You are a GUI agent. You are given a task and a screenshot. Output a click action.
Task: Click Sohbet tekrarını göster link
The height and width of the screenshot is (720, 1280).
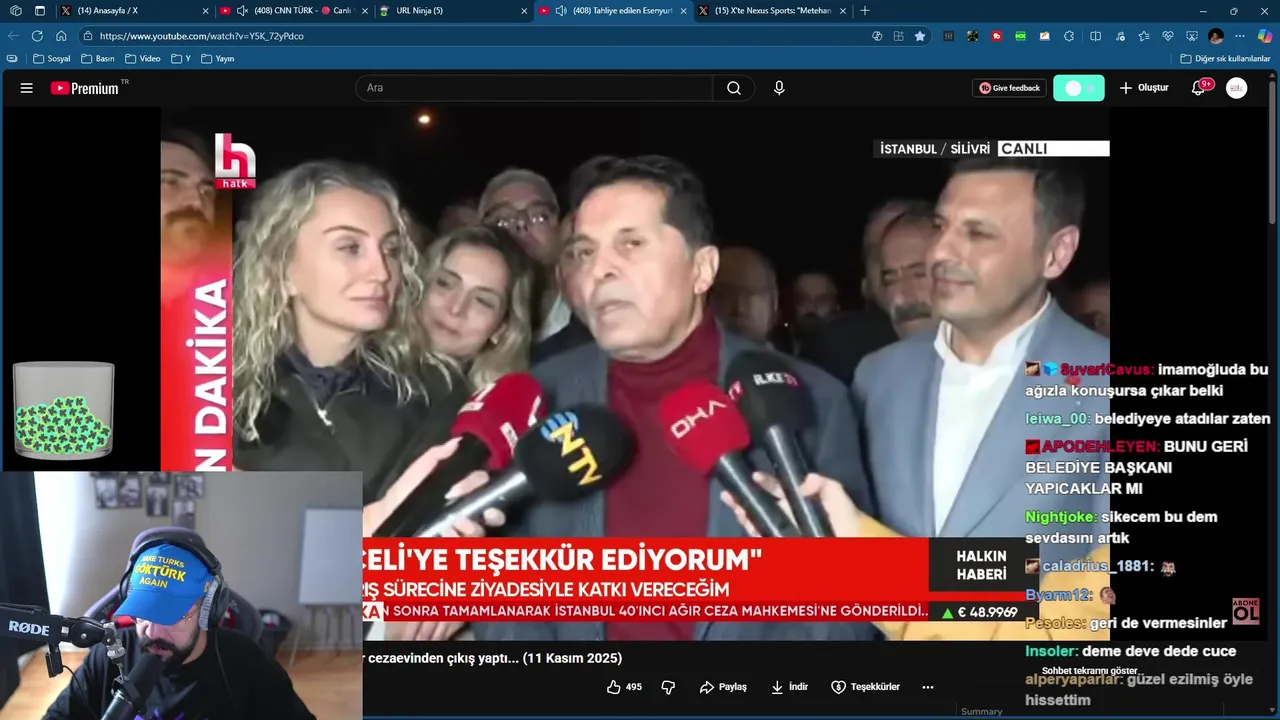click(1089, 671)
